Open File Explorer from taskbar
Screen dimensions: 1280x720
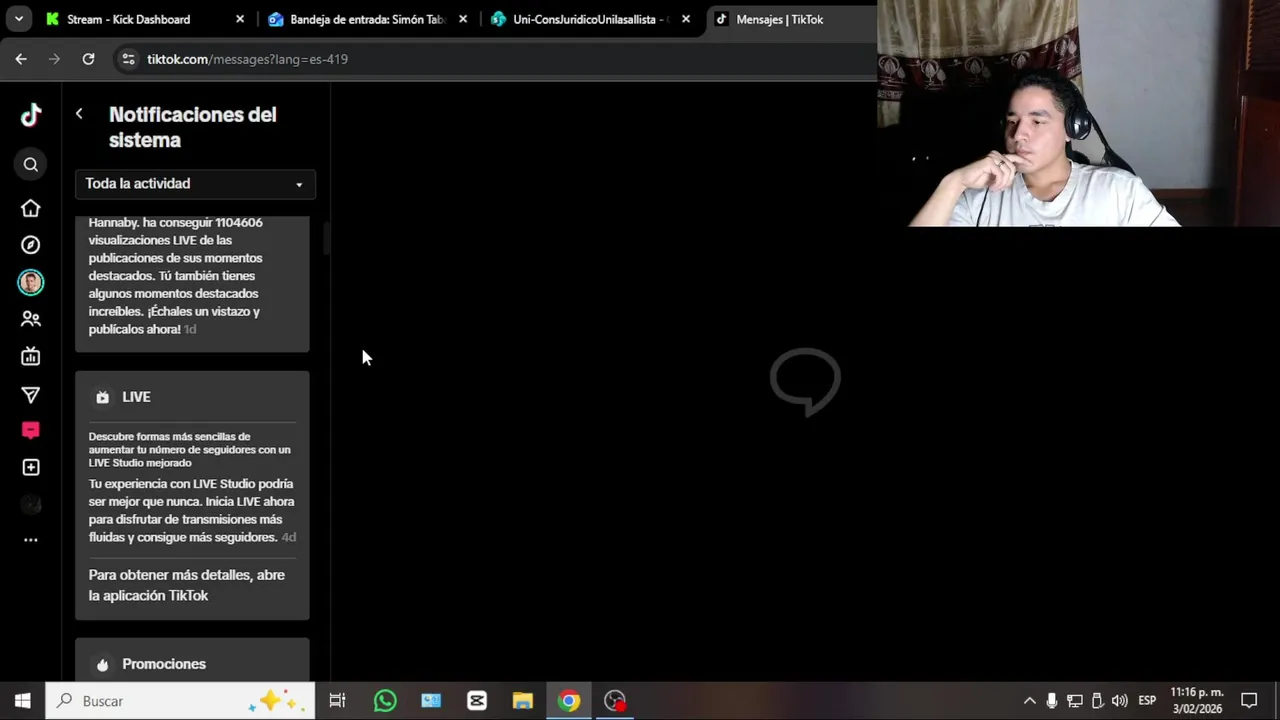tap(523, 701)
